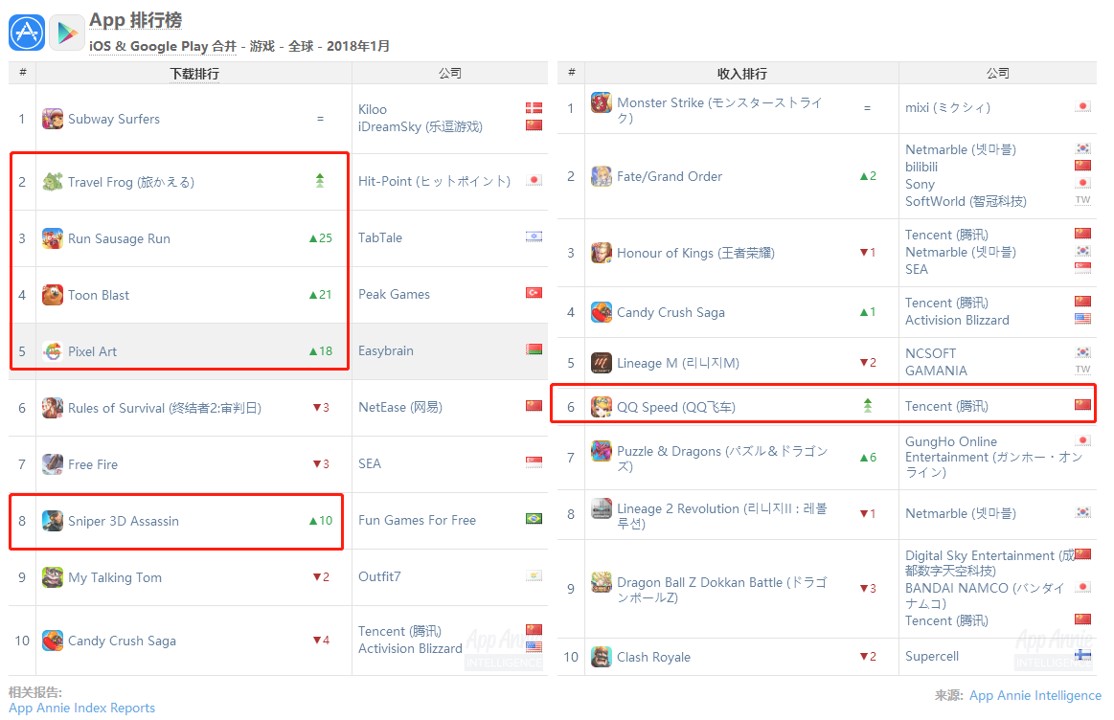Click the Lineage 2 Revolution icon
Screen dimensions: 1114x720
coord(601,508)
